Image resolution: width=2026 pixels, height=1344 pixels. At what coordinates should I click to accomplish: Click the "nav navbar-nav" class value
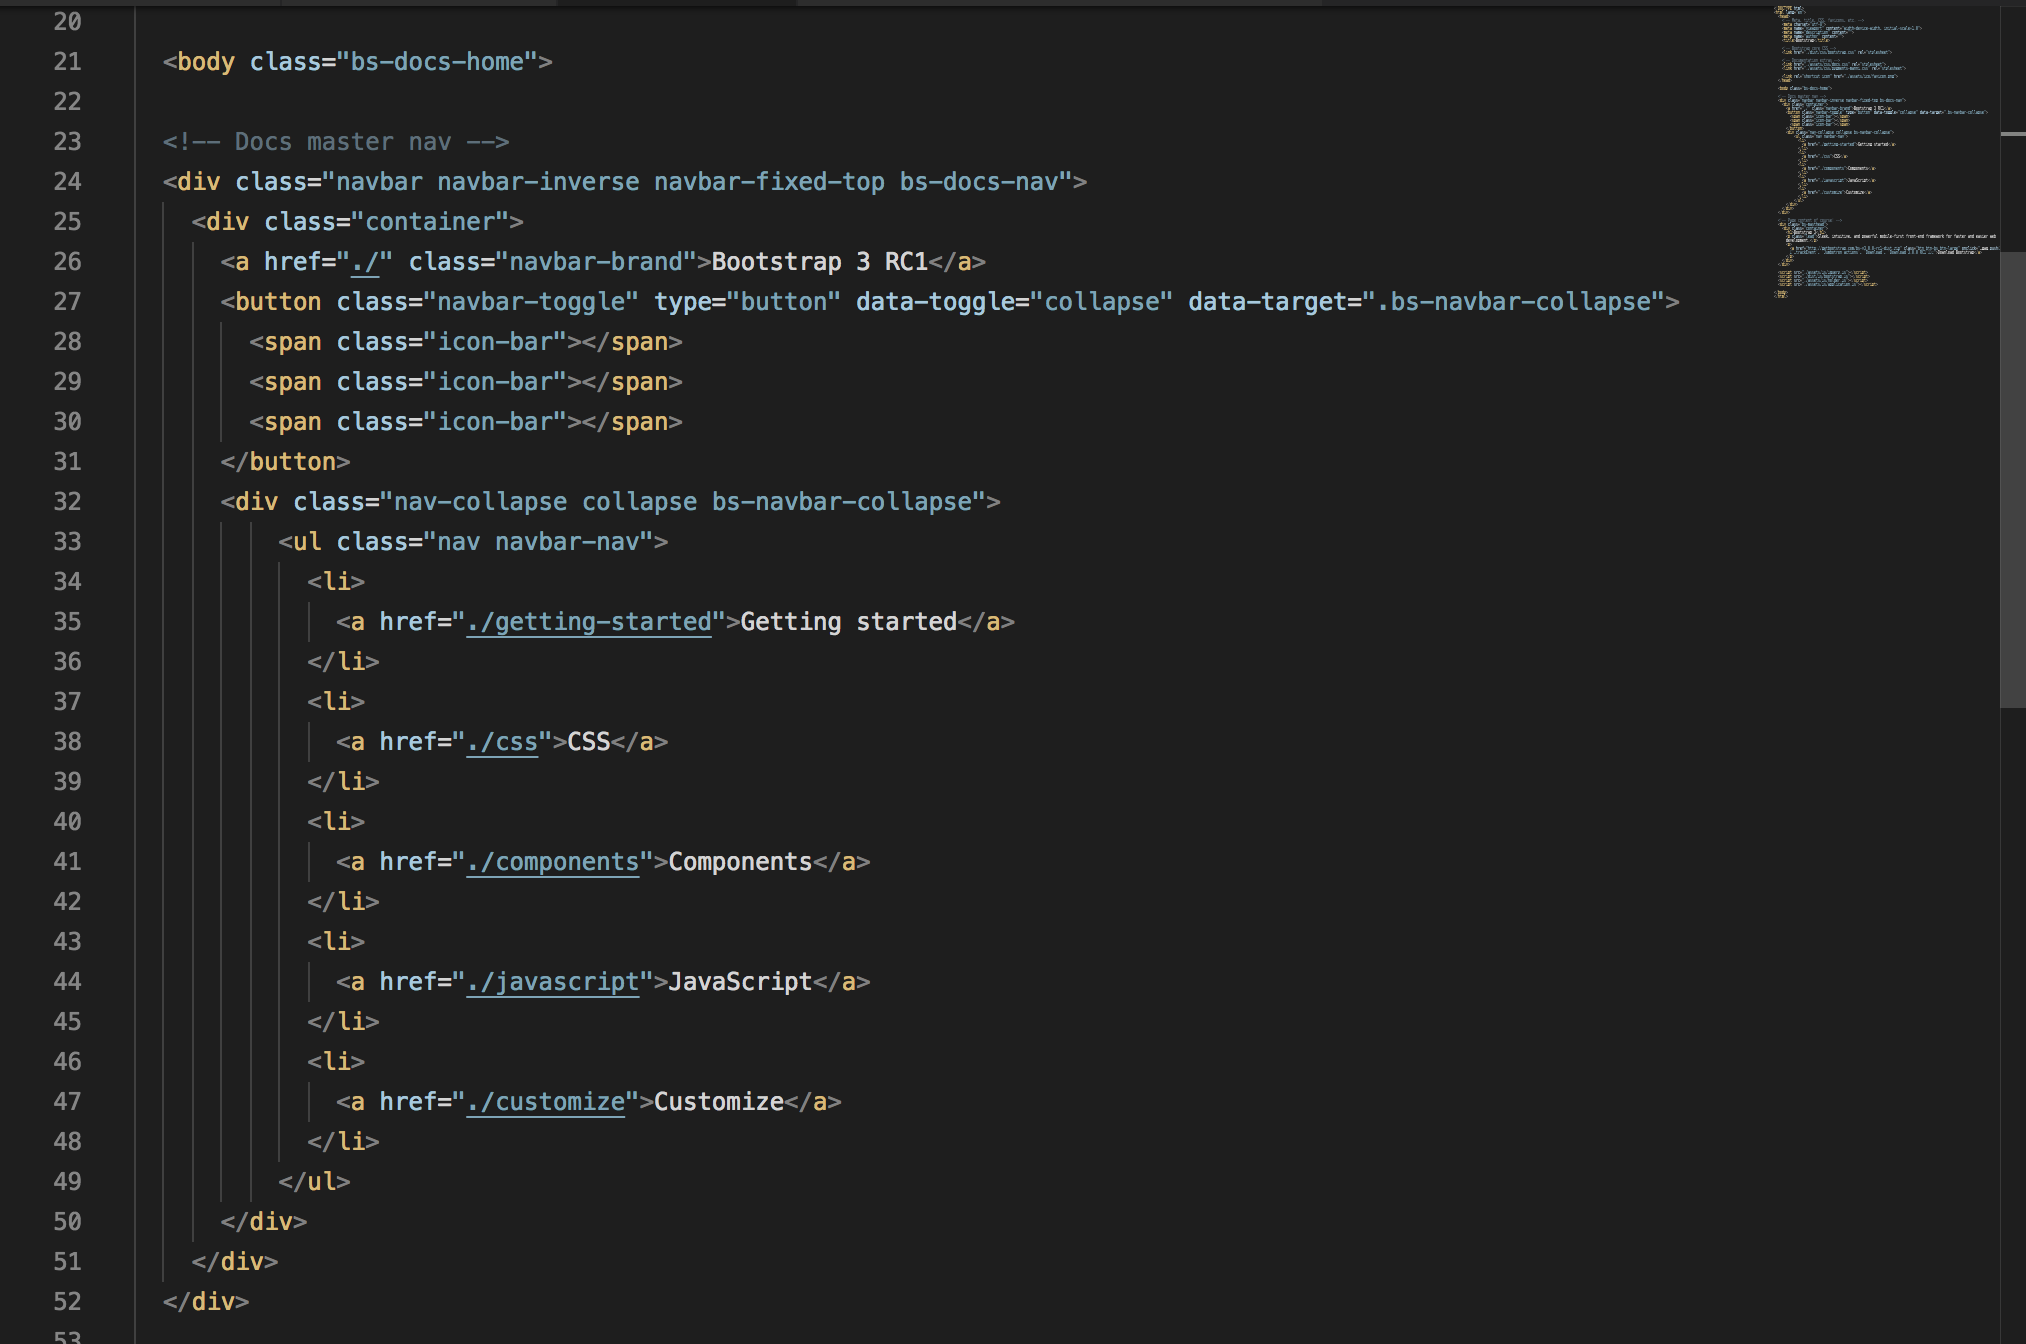pyautogui.click(x=538, y=542)
